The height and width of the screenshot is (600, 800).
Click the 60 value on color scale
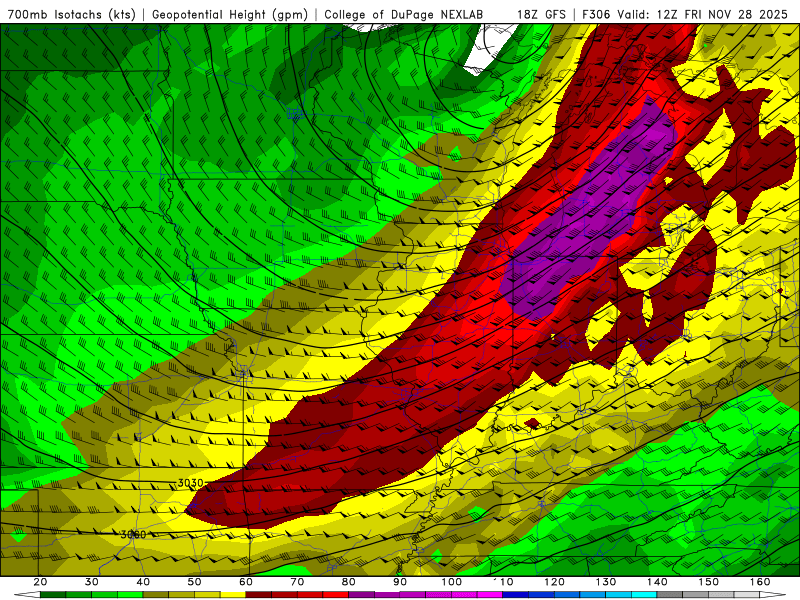pyautogui.click(x=246, y=582)
